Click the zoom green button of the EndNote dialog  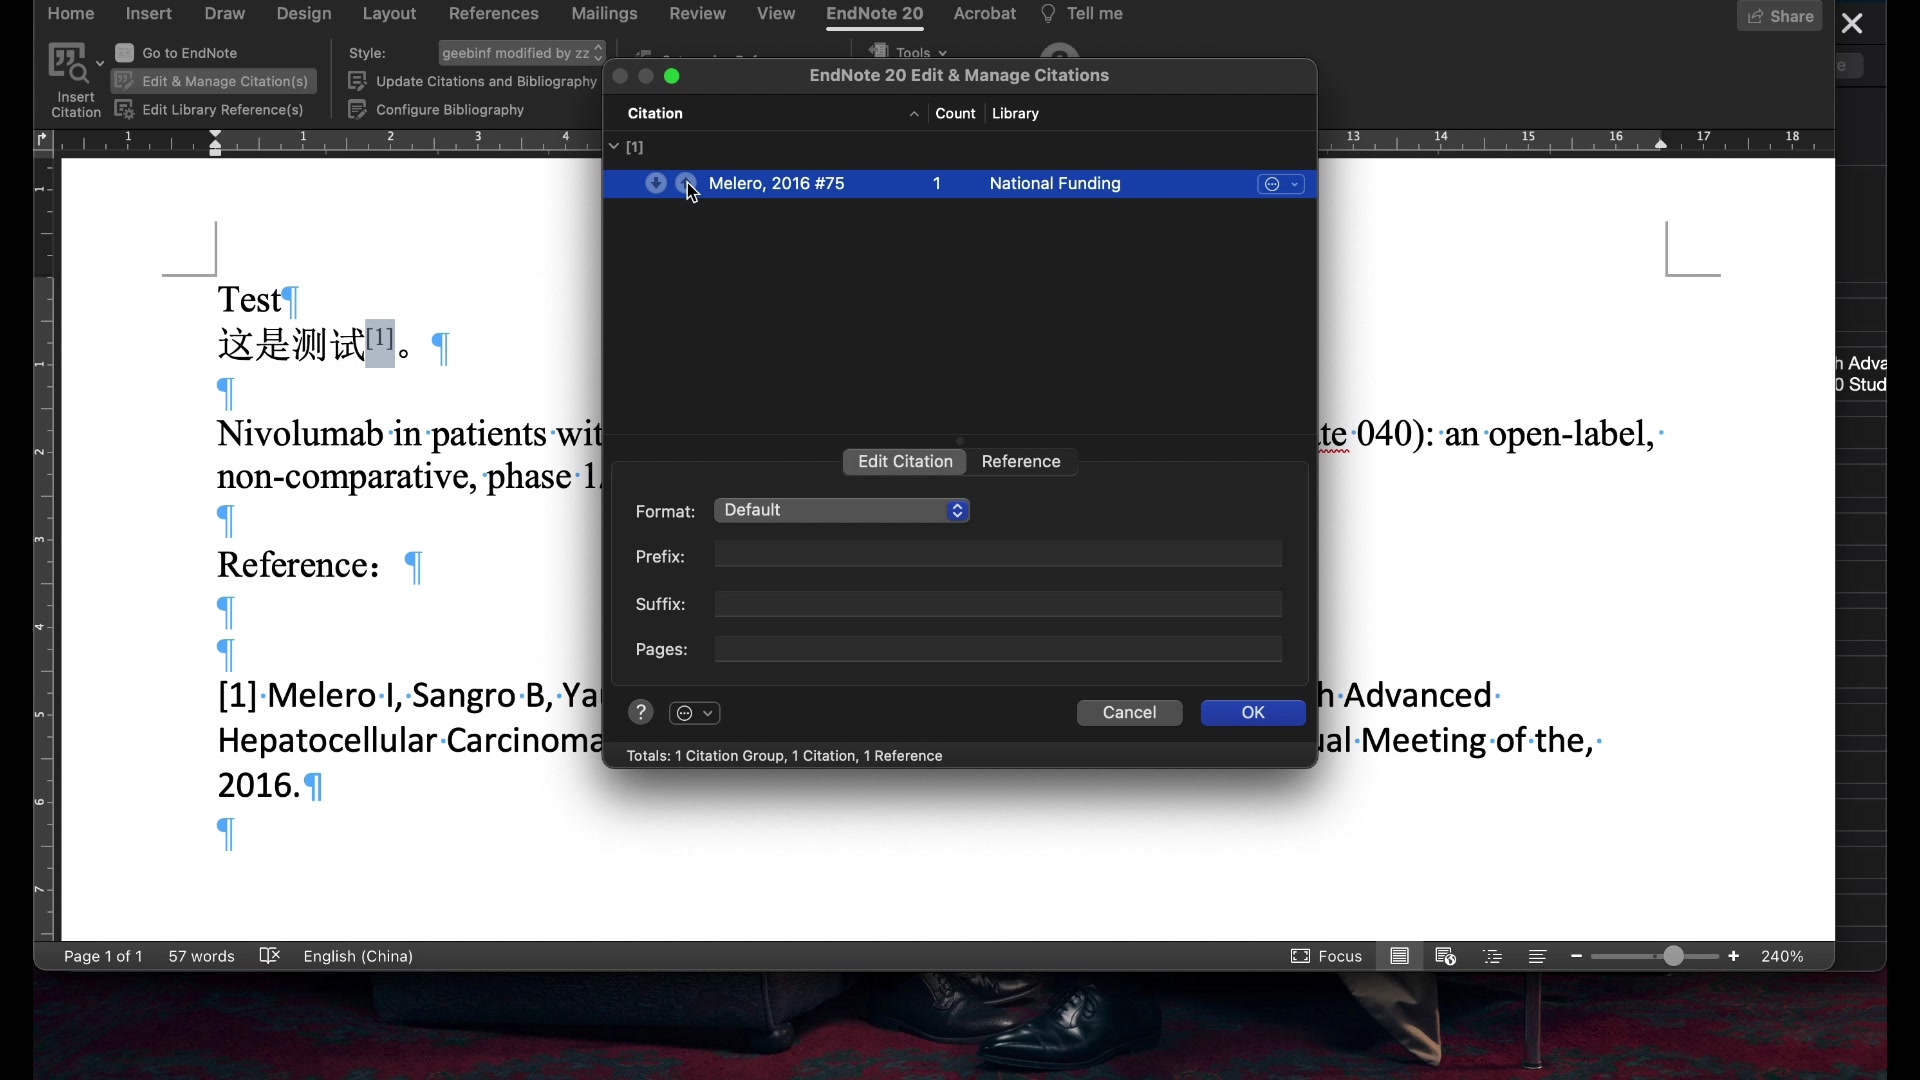point(673,76)
